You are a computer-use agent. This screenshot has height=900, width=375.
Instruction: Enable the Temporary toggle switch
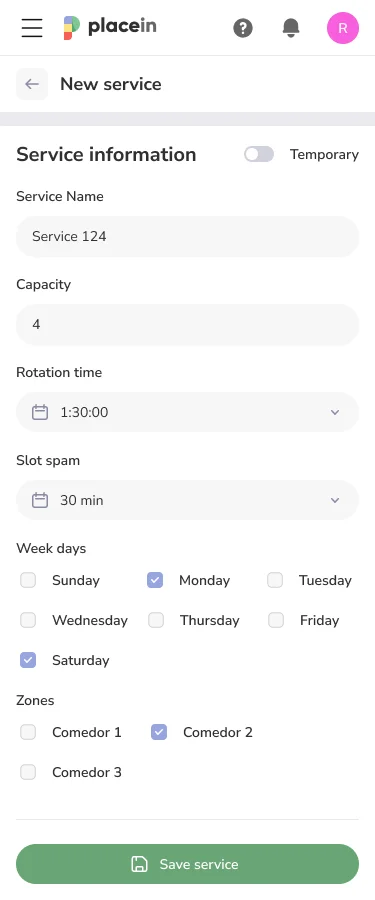259,154
